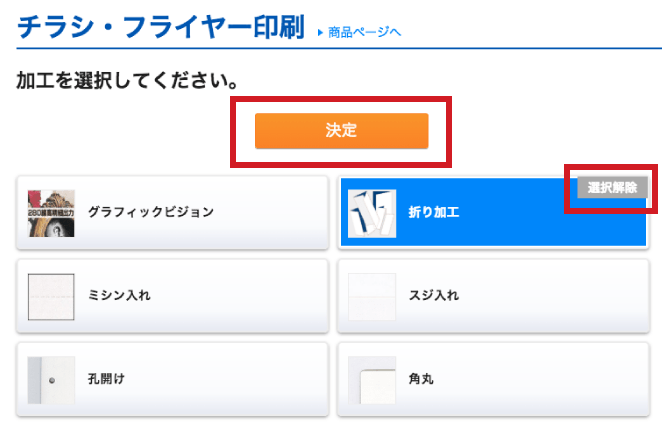Image resolution: width=662 pixels, height=444 pixels.
Task: Click the 孔開け hole punch thumbnail
Action: point(51,379)
